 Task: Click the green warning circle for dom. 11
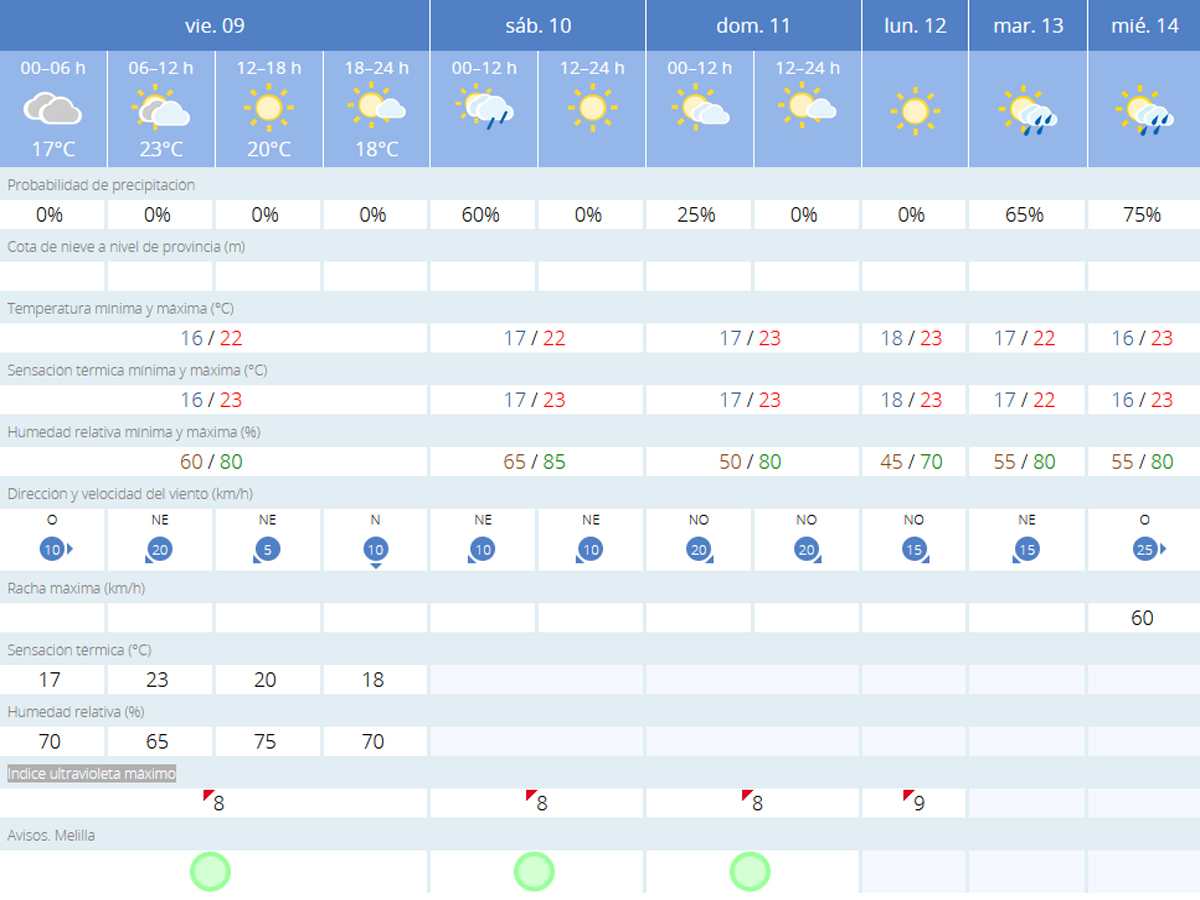pos(750,871)
